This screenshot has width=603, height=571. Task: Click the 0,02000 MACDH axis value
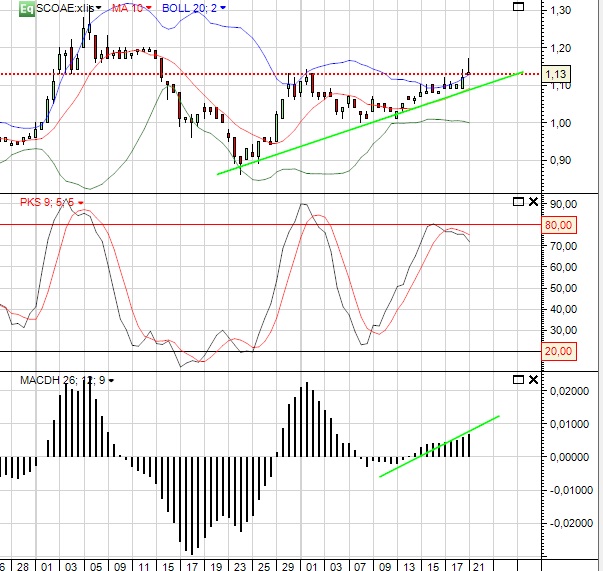pyautogui.click(x=570, y=391)
